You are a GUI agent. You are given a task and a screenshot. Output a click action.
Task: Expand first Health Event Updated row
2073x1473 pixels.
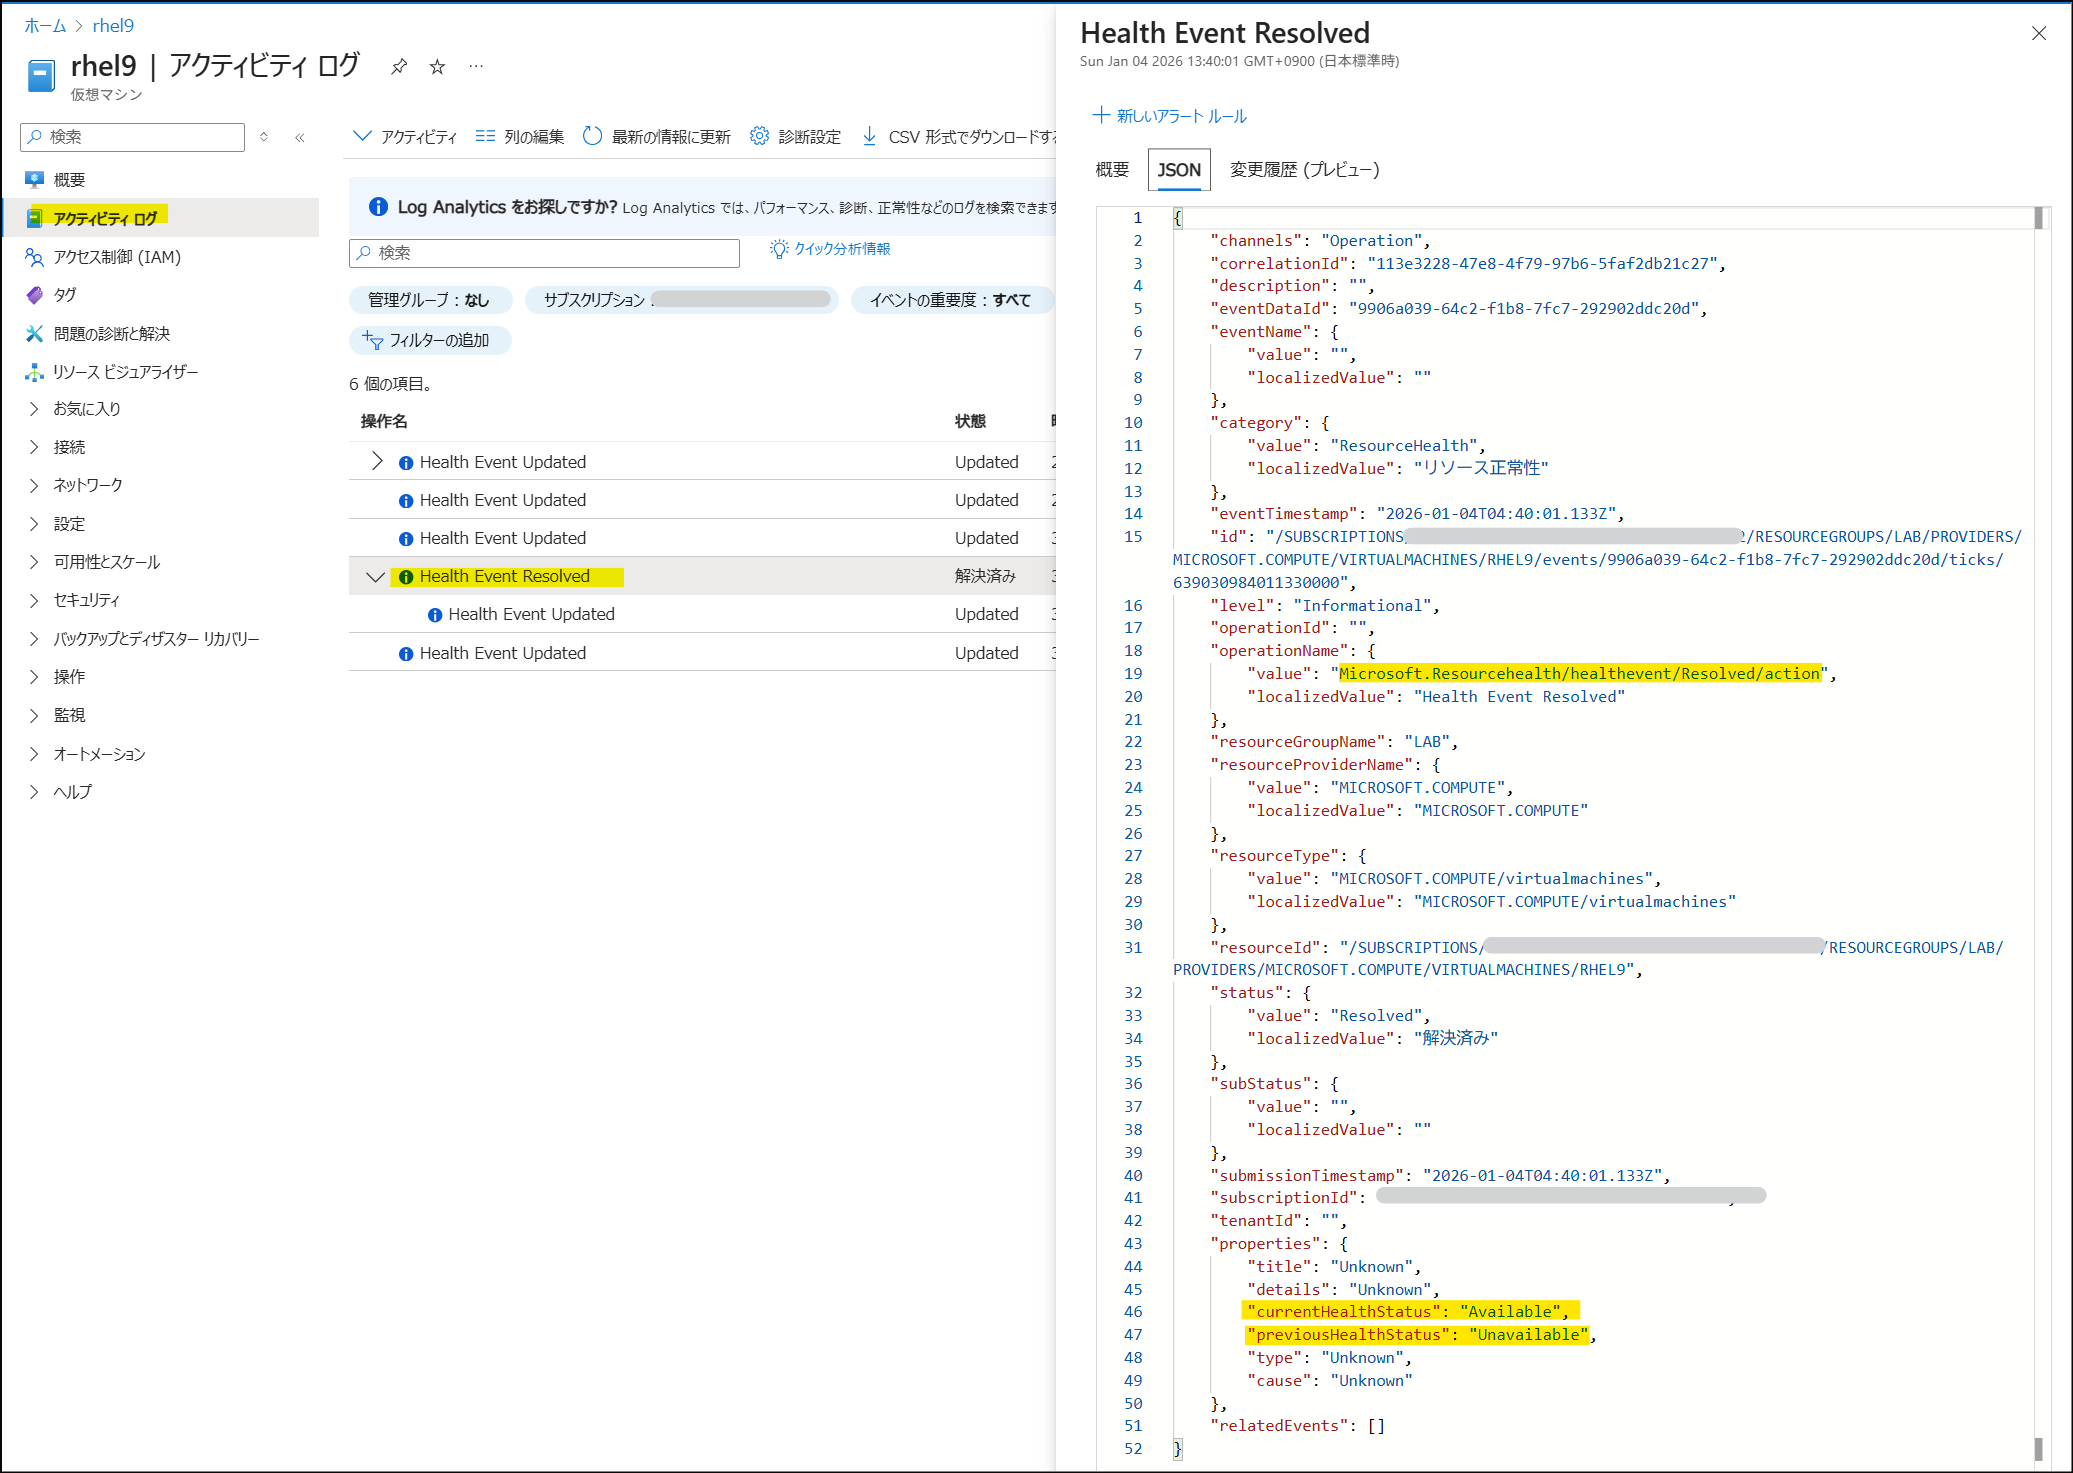[377, 461]
